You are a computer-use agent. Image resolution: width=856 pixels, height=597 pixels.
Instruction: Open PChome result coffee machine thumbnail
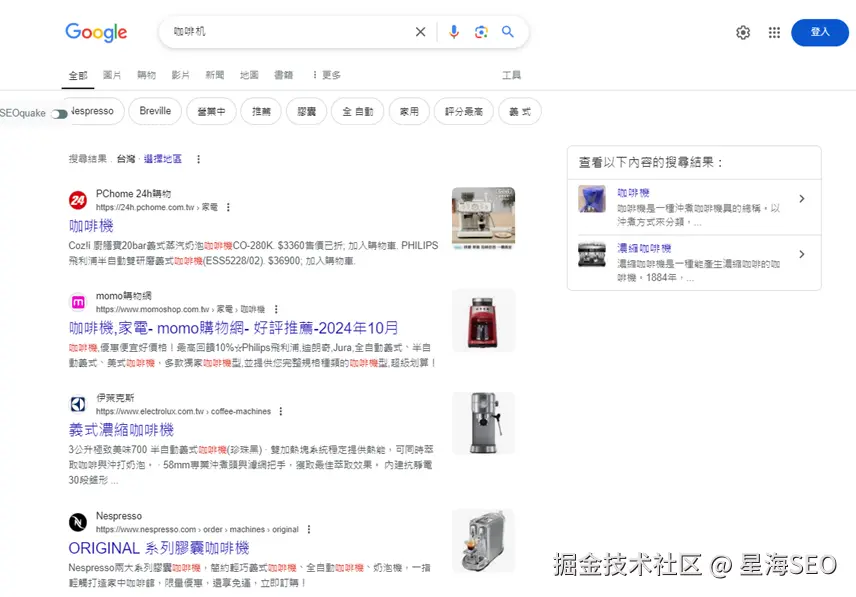pos(484,218)
